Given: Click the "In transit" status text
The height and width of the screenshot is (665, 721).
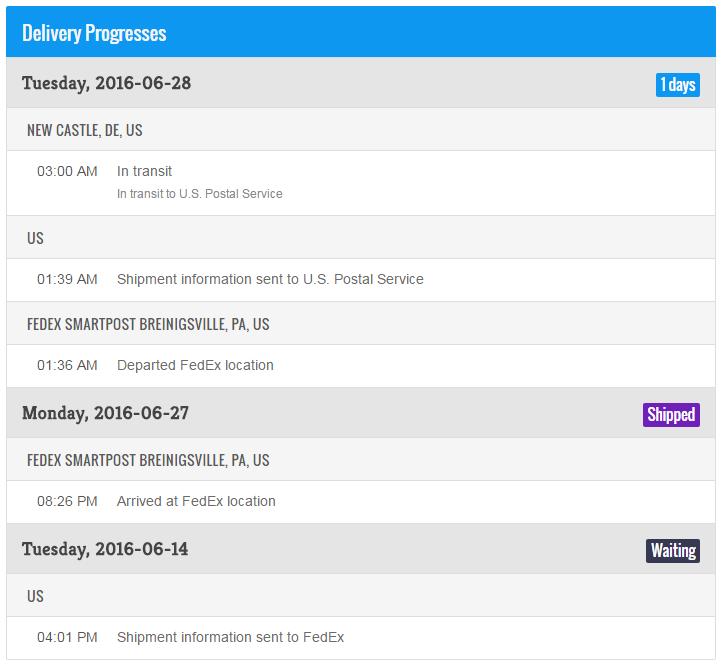Looking at the screenshot, I should pyautogui.click(x=144, y=171).
